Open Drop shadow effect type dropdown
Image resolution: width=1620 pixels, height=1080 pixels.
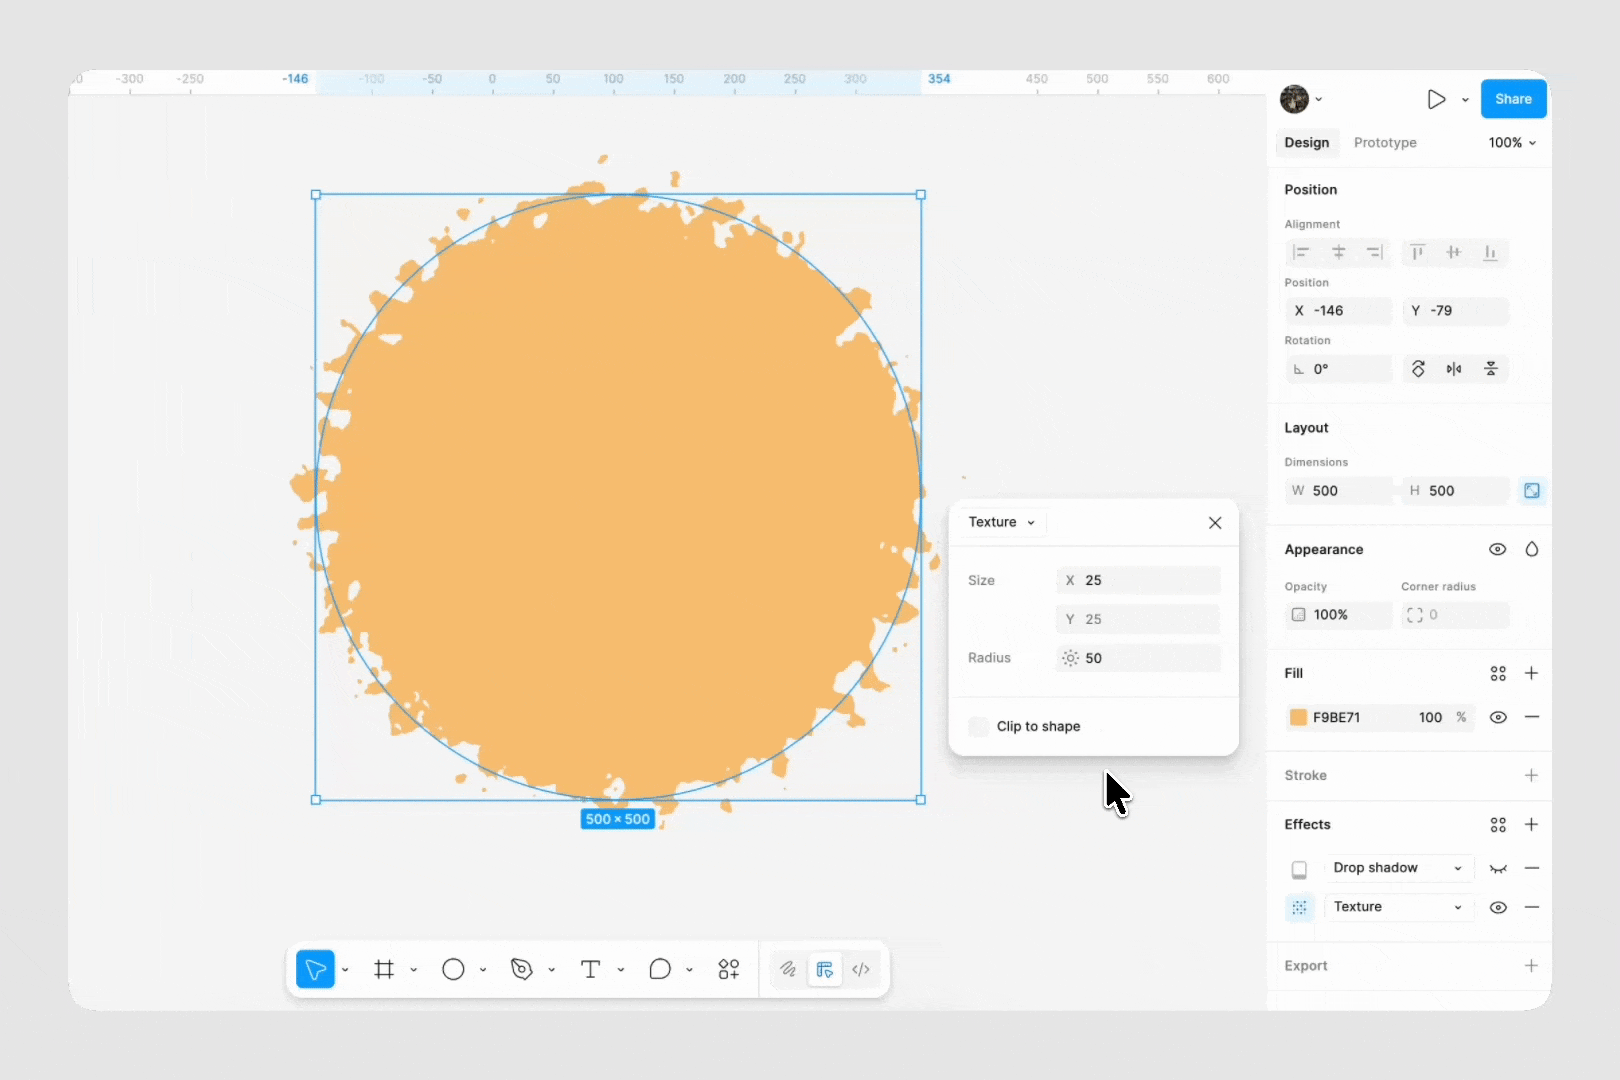pyautogui.click(x=1398, y=868)
